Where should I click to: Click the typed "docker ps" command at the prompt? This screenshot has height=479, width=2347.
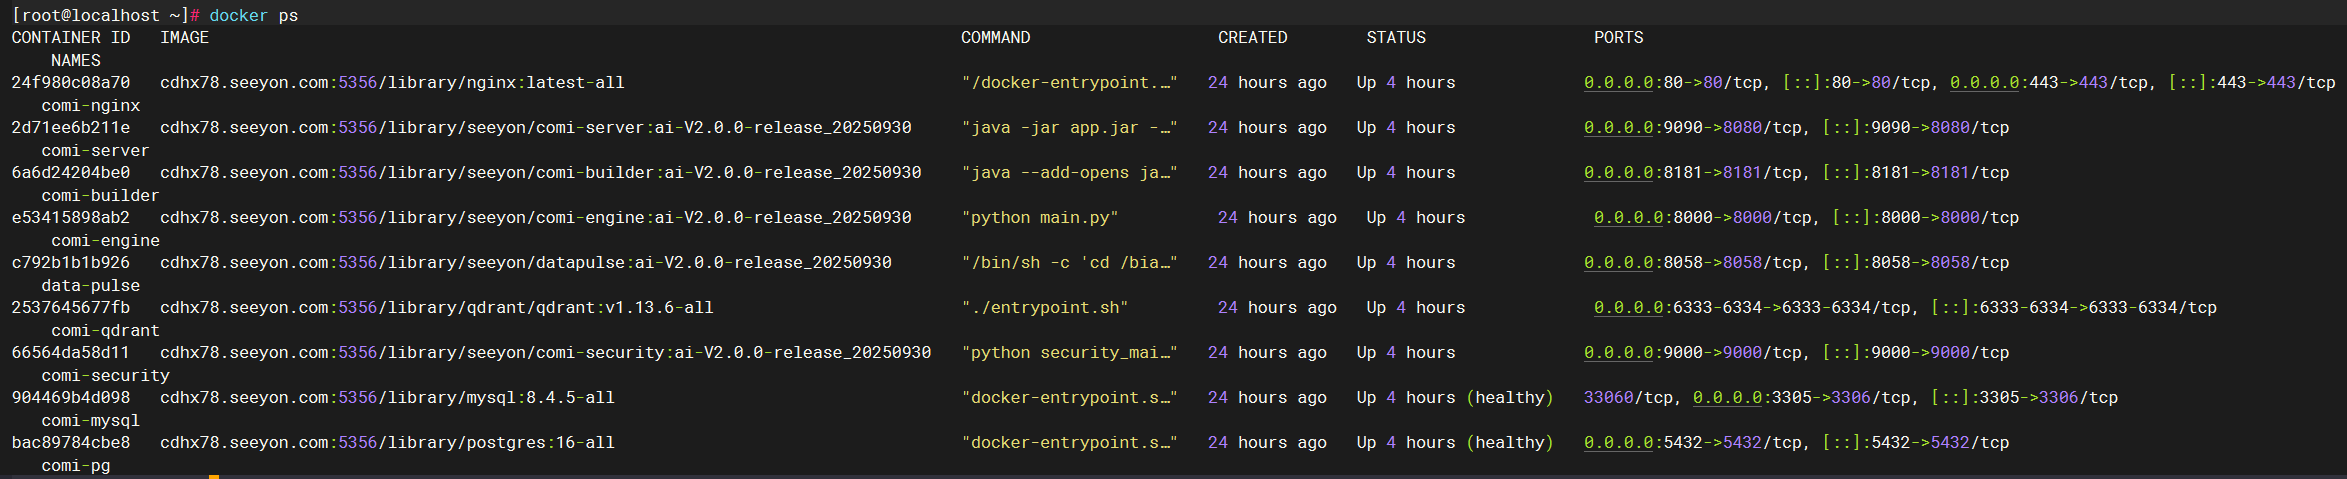pyautogui.click(x=253, y=16)
